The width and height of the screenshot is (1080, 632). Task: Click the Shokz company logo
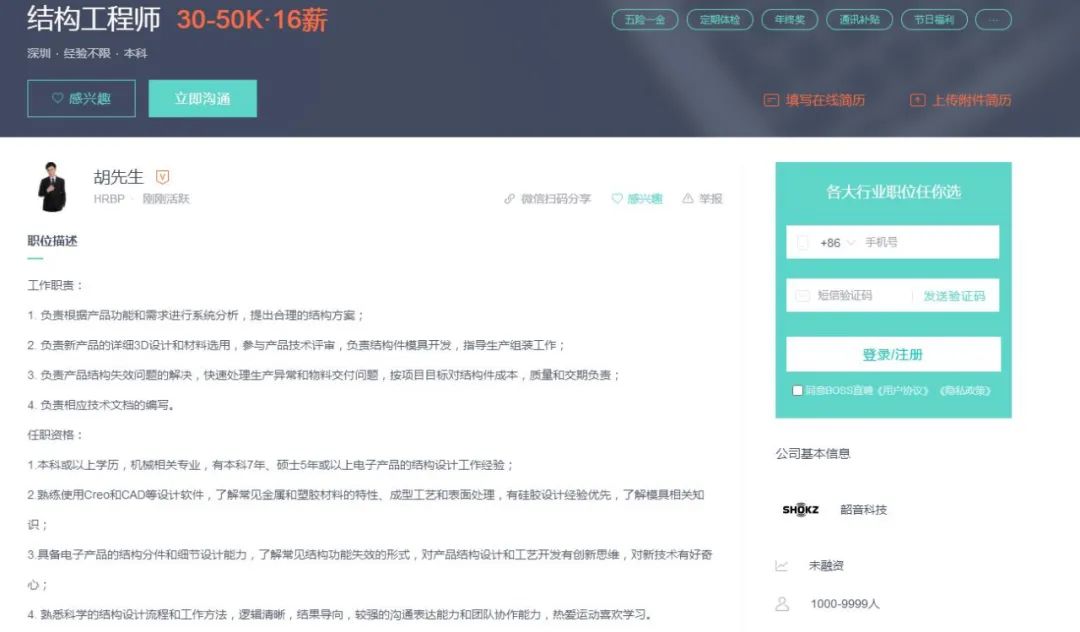[x=800, y=510]
